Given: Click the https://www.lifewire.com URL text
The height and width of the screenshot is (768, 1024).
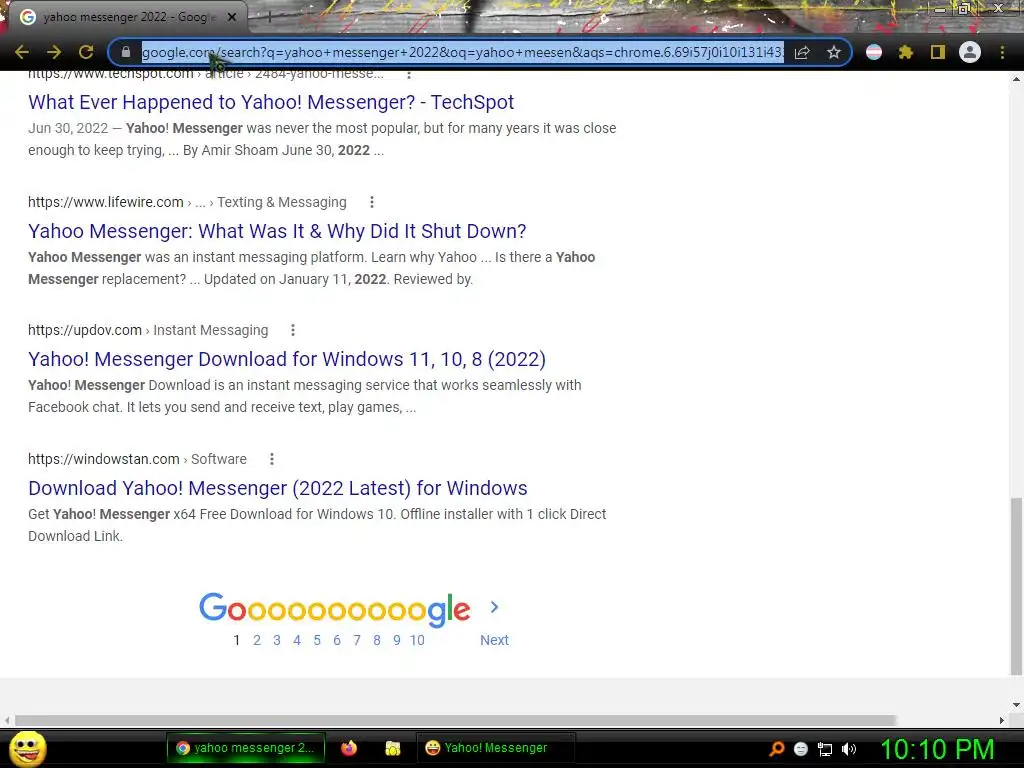Looking at the screenshot, I should click(x=105, y=202).
